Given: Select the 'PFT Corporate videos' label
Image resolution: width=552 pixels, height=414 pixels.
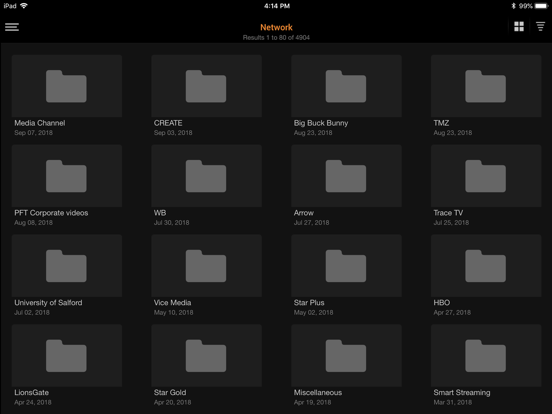Looking at the screenshot, I should coord(51,213).
